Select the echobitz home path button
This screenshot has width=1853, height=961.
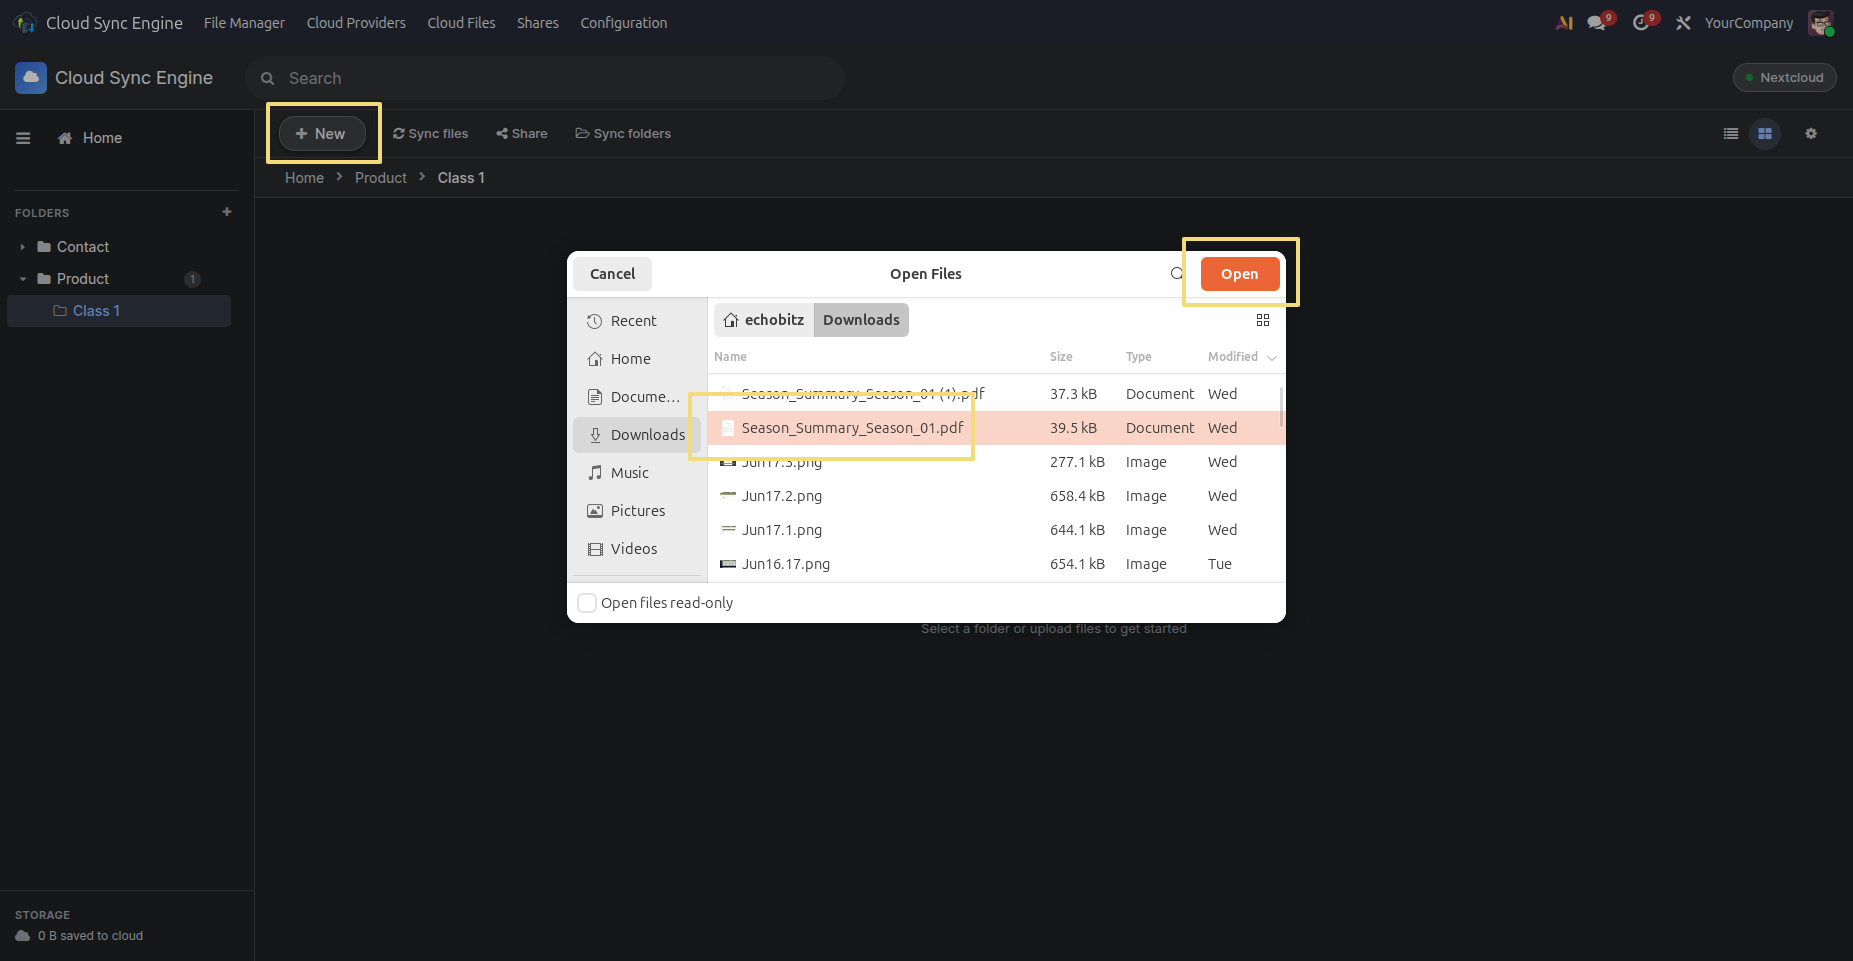pyautogui.click(x=764, y=320)
